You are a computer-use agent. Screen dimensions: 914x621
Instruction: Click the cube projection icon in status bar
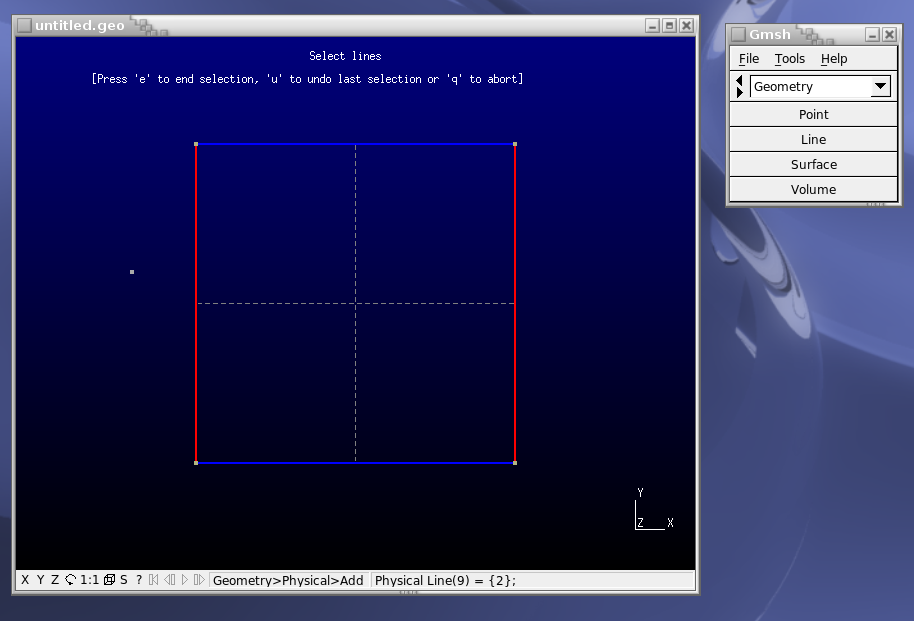(109, 580)
